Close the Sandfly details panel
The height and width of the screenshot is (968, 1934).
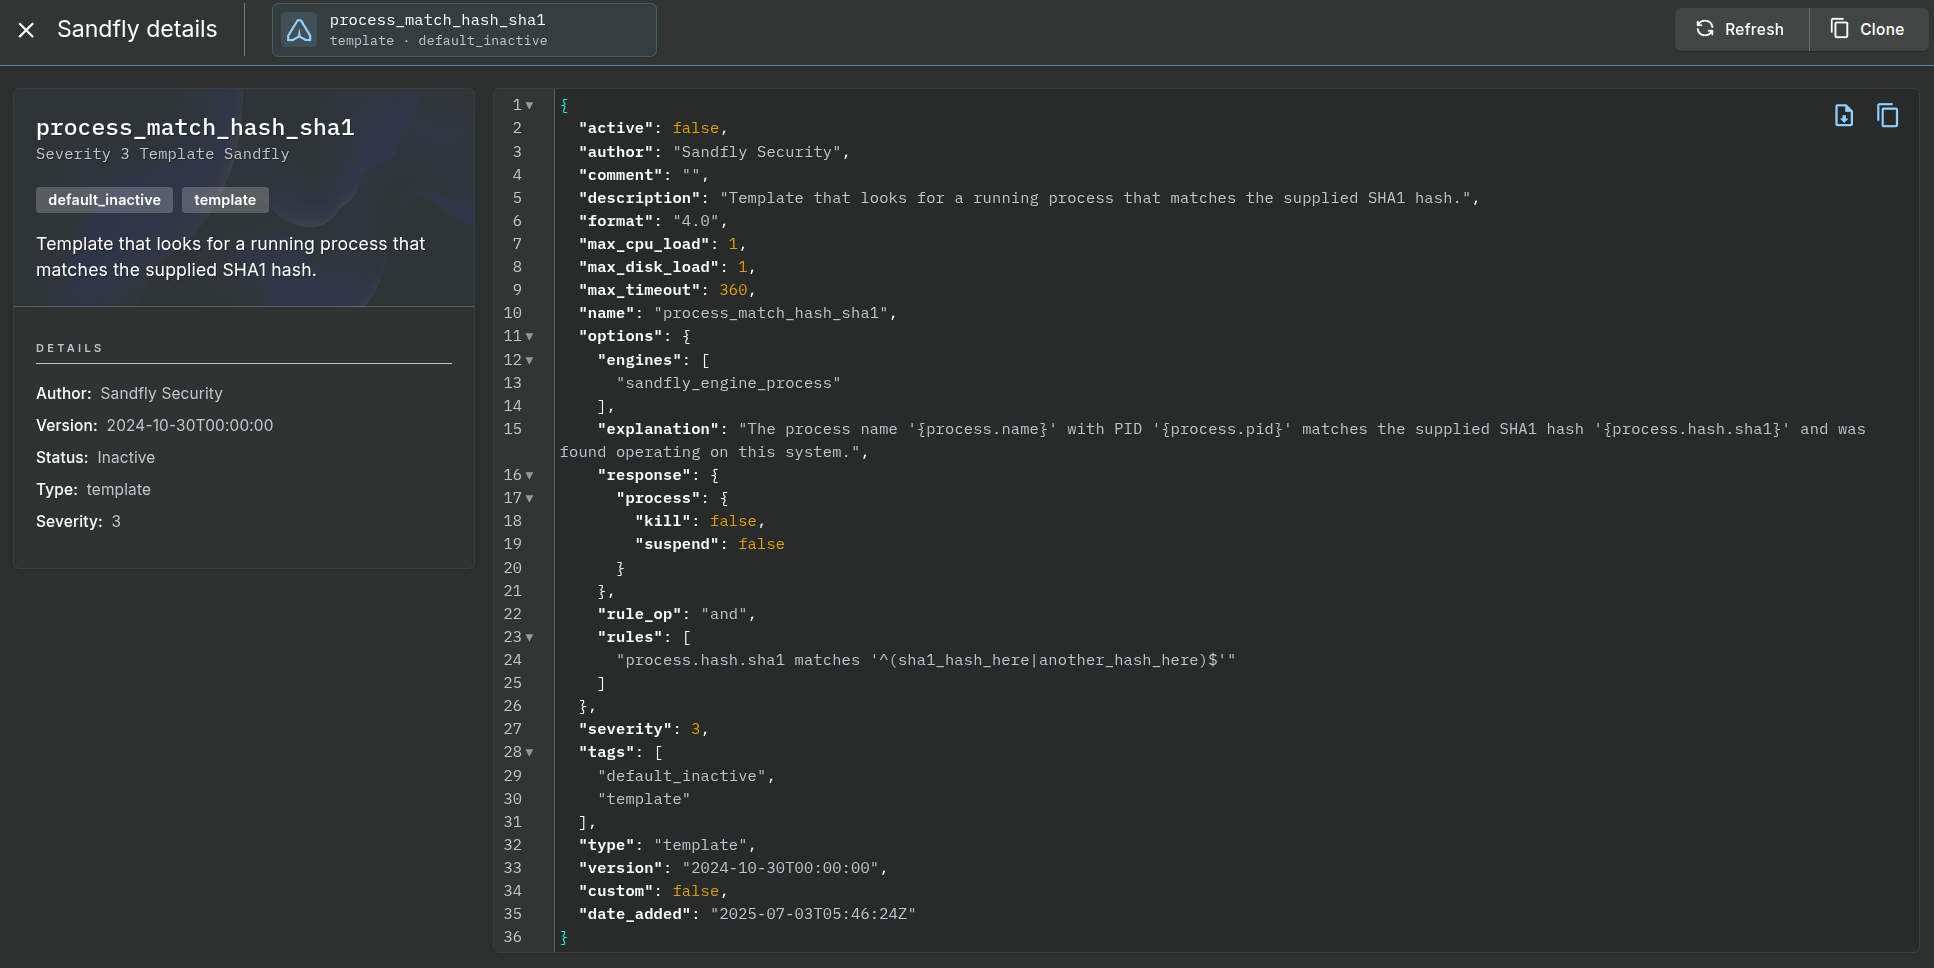click(x=26, y=30)
